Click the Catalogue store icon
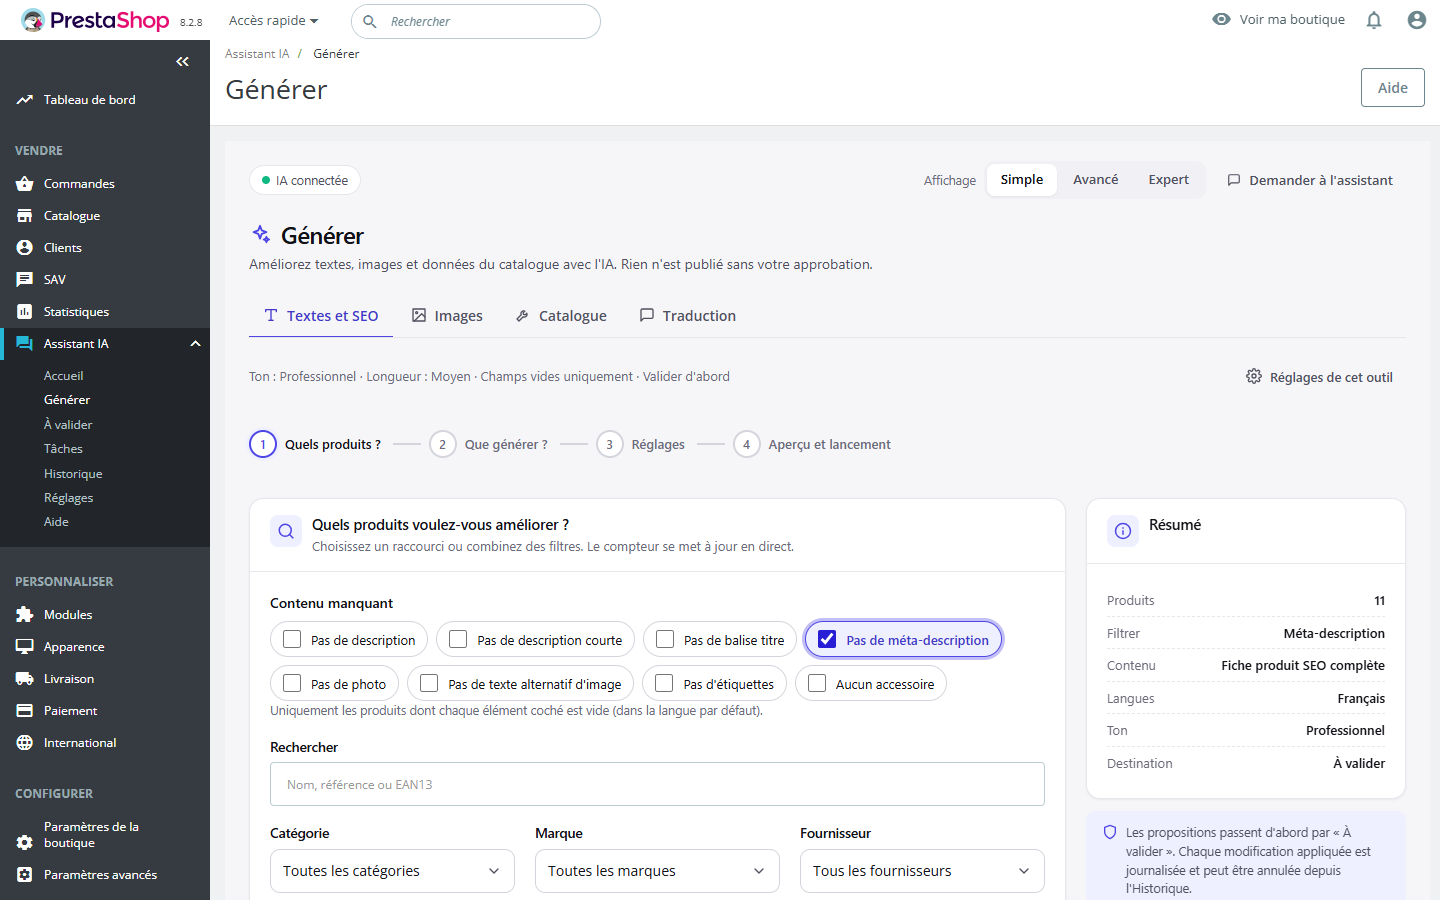 pos(25,216)
